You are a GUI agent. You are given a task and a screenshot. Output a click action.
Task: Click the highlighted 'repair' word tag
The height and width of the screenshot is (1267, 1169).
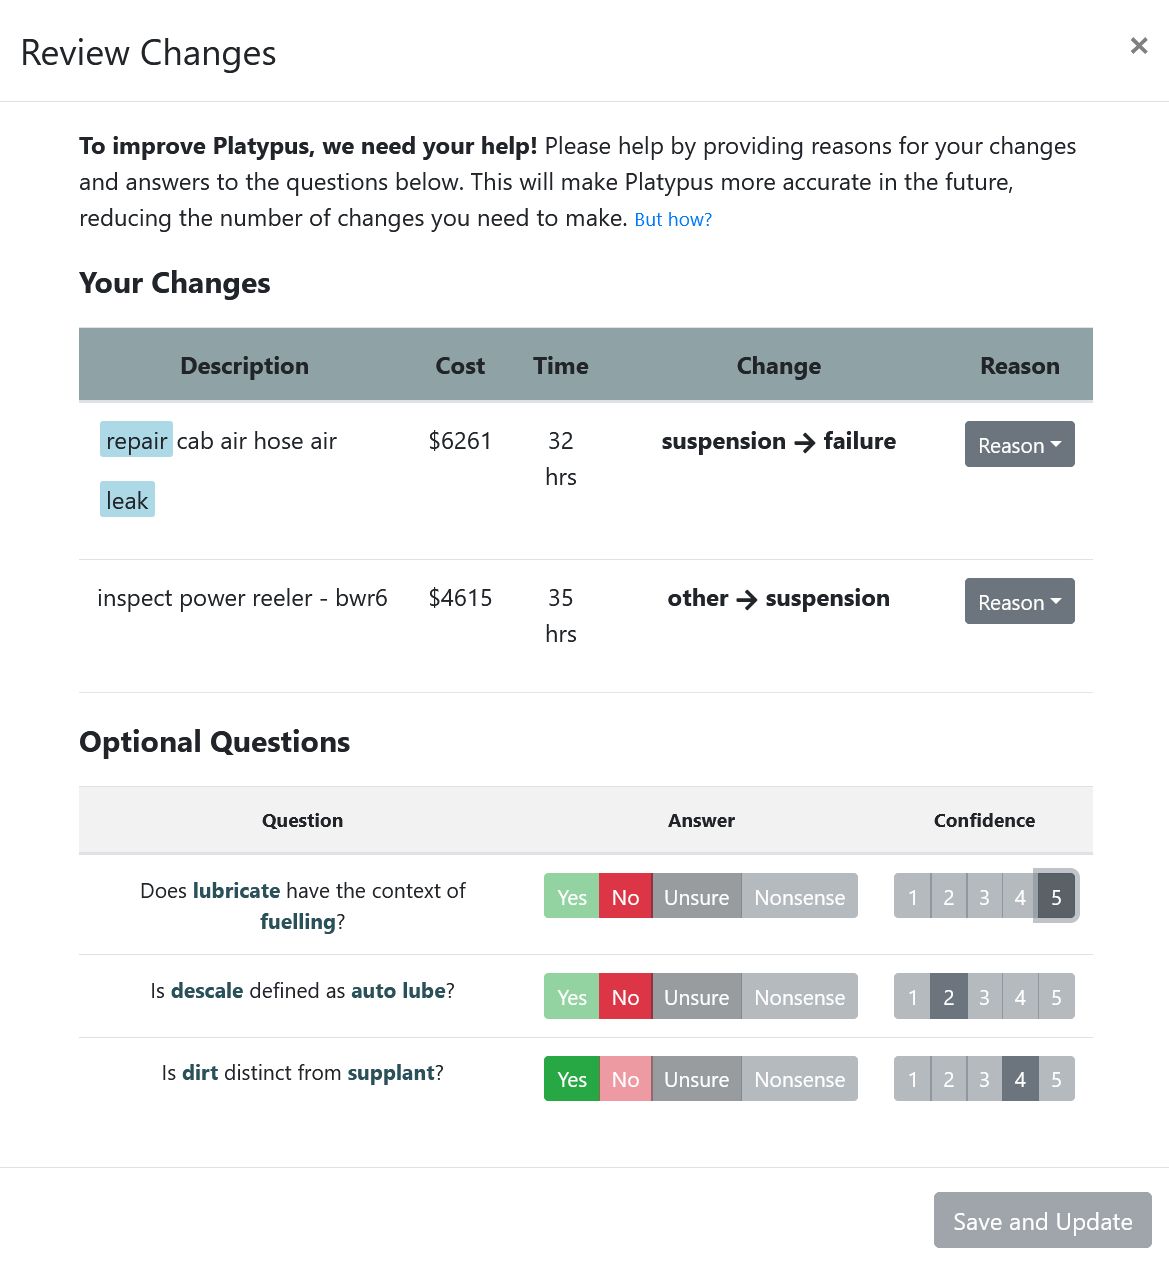(x=136, y=441)
